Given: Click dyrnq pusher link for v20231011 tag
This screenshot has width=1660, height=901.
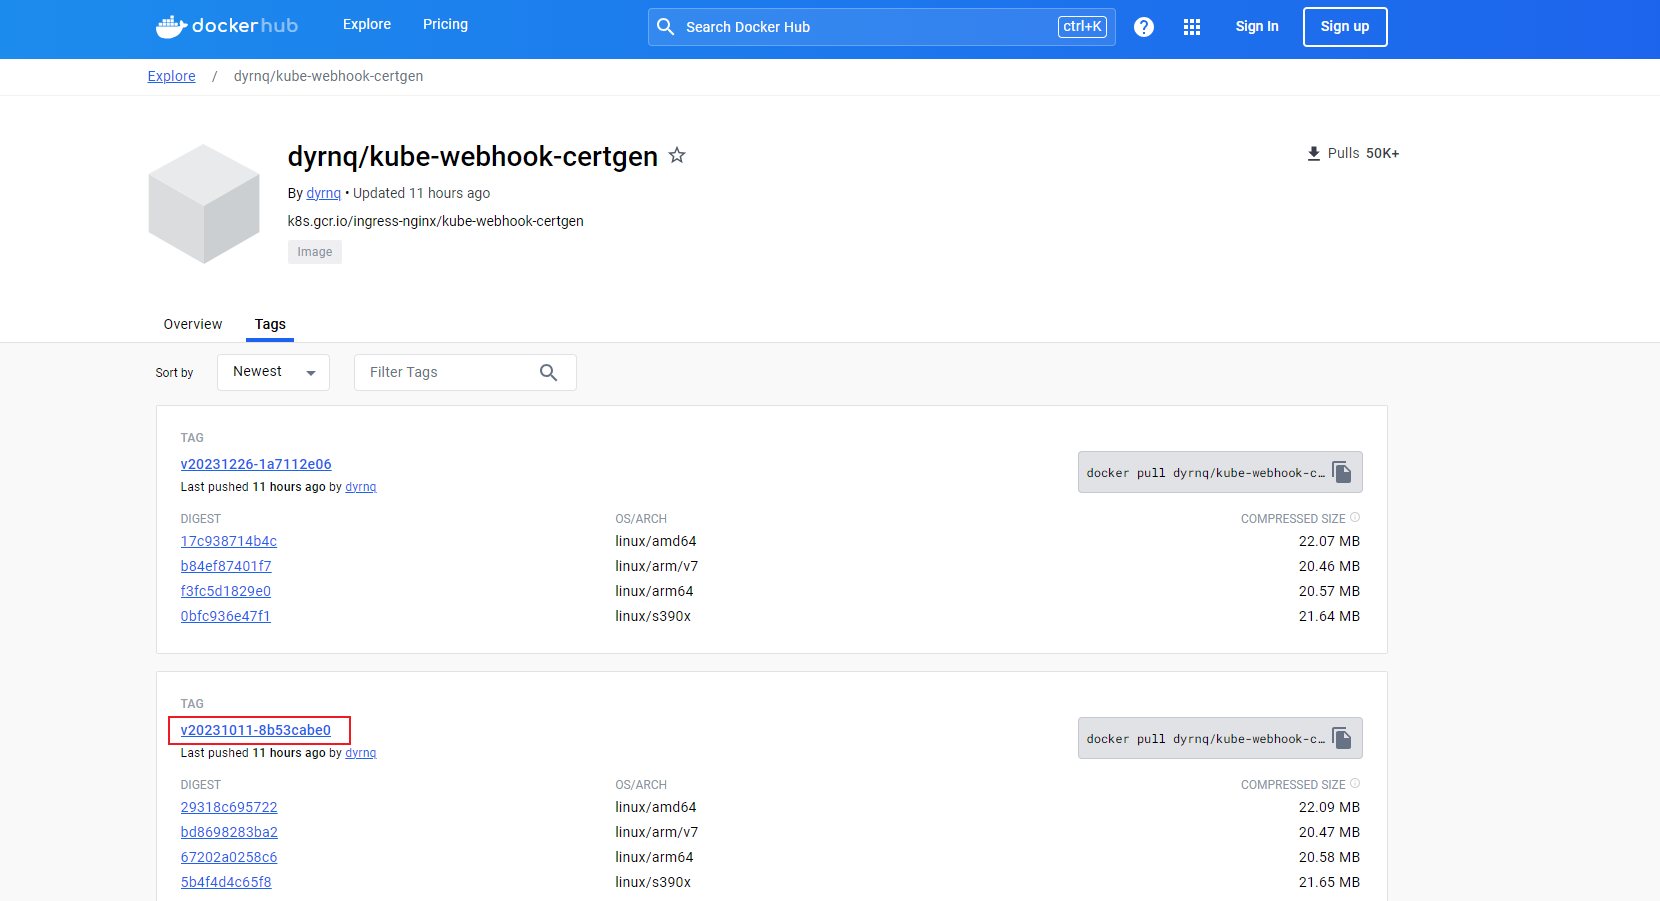Looking at the screenshot, I should 361,753.
